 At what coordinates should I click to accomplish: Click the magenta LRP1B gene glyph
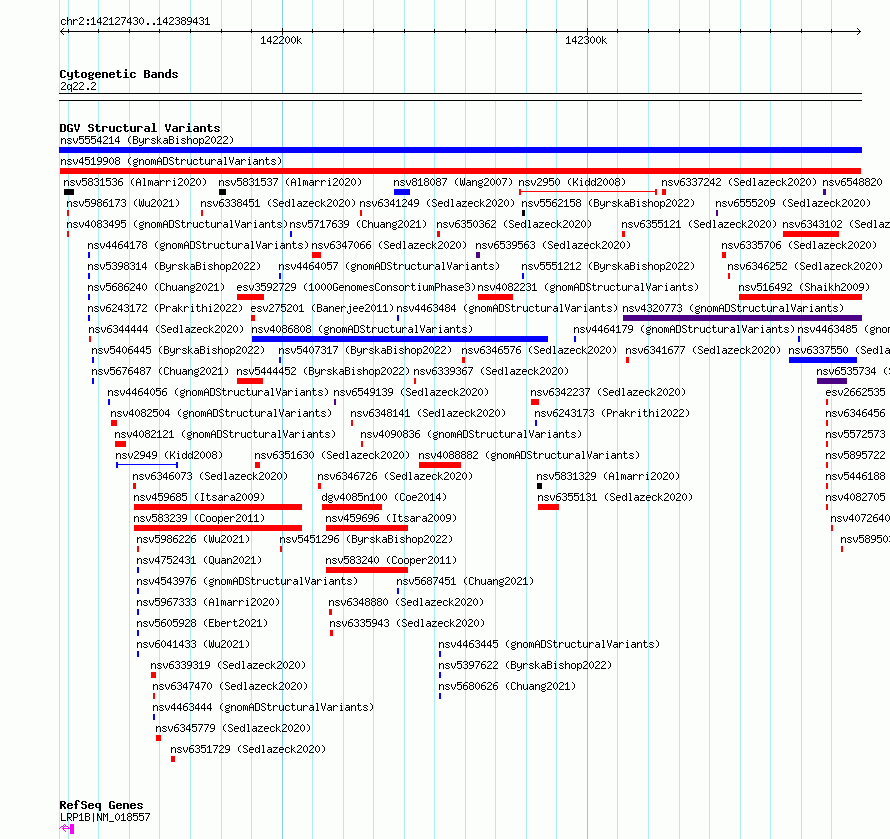(67, 829)
